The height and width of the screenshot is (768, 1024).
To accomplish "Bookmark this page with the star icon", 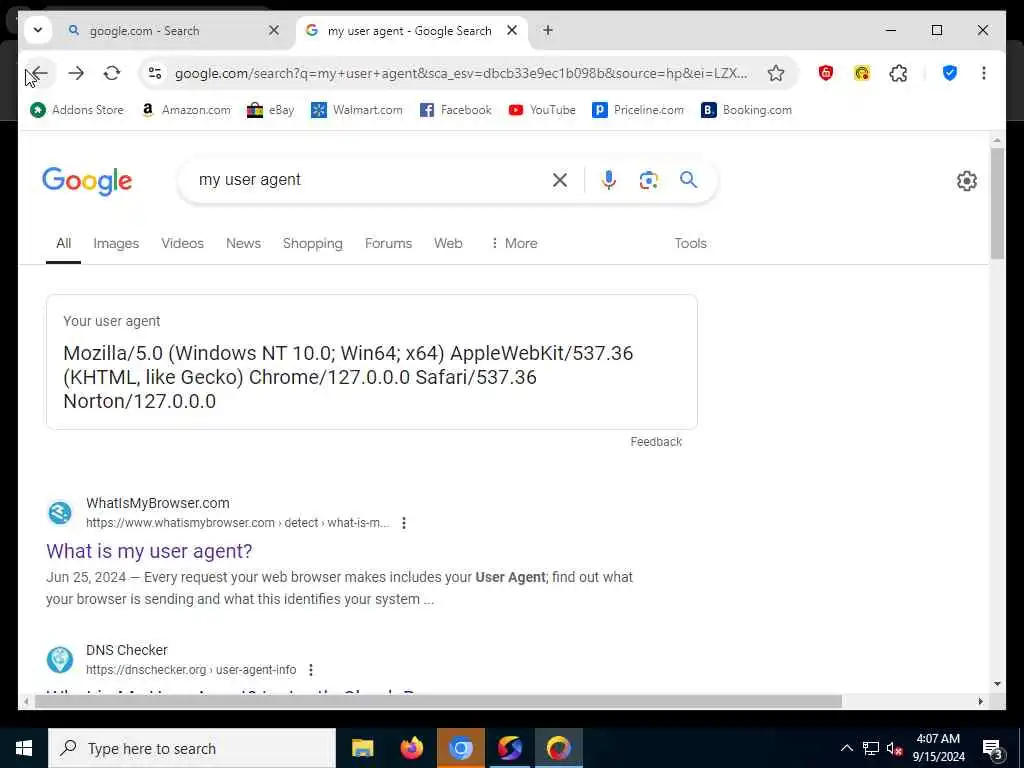I will tap(775, 73).
